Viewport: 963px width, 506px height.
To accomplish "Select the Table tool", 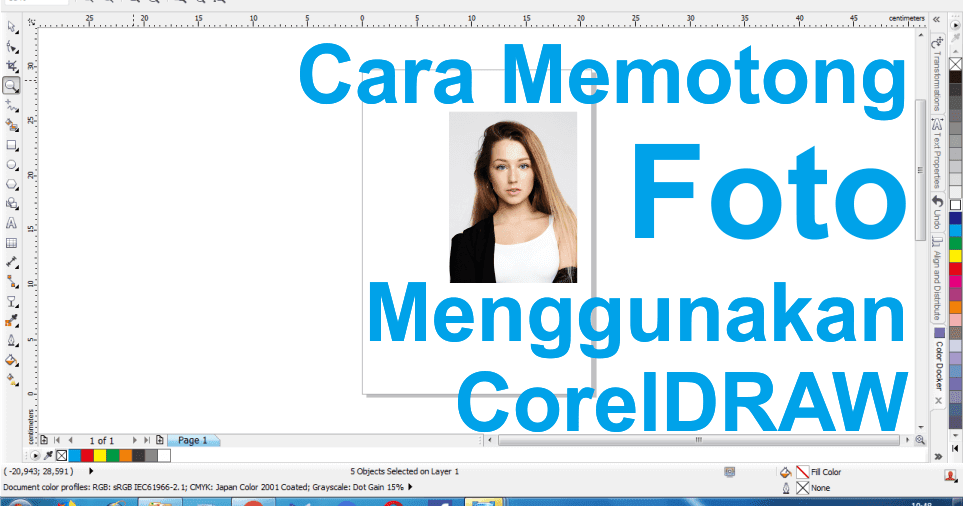I will tap(11, 243).
